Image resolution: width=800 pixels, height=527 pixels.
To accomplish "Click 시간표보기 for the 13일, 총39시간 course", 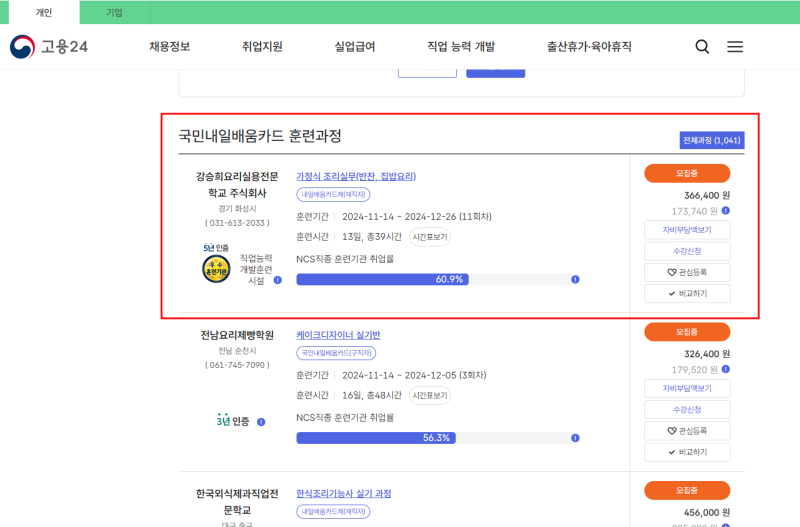I will click(430, 237).
